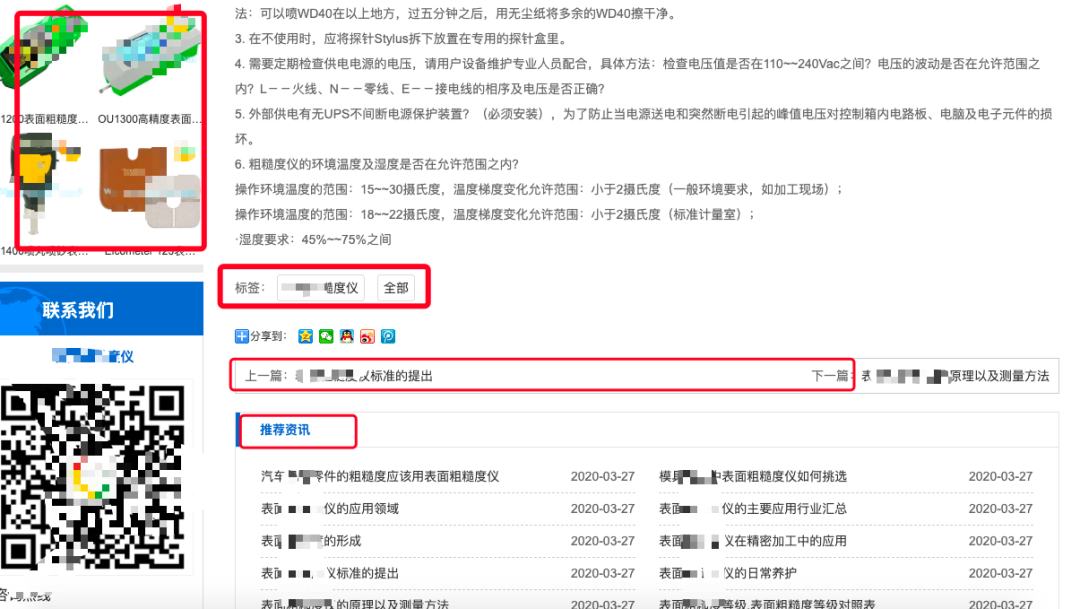Share using the blue P platform icon
The height and width of the screenshot is (609, 1080).
click(390, 337)
